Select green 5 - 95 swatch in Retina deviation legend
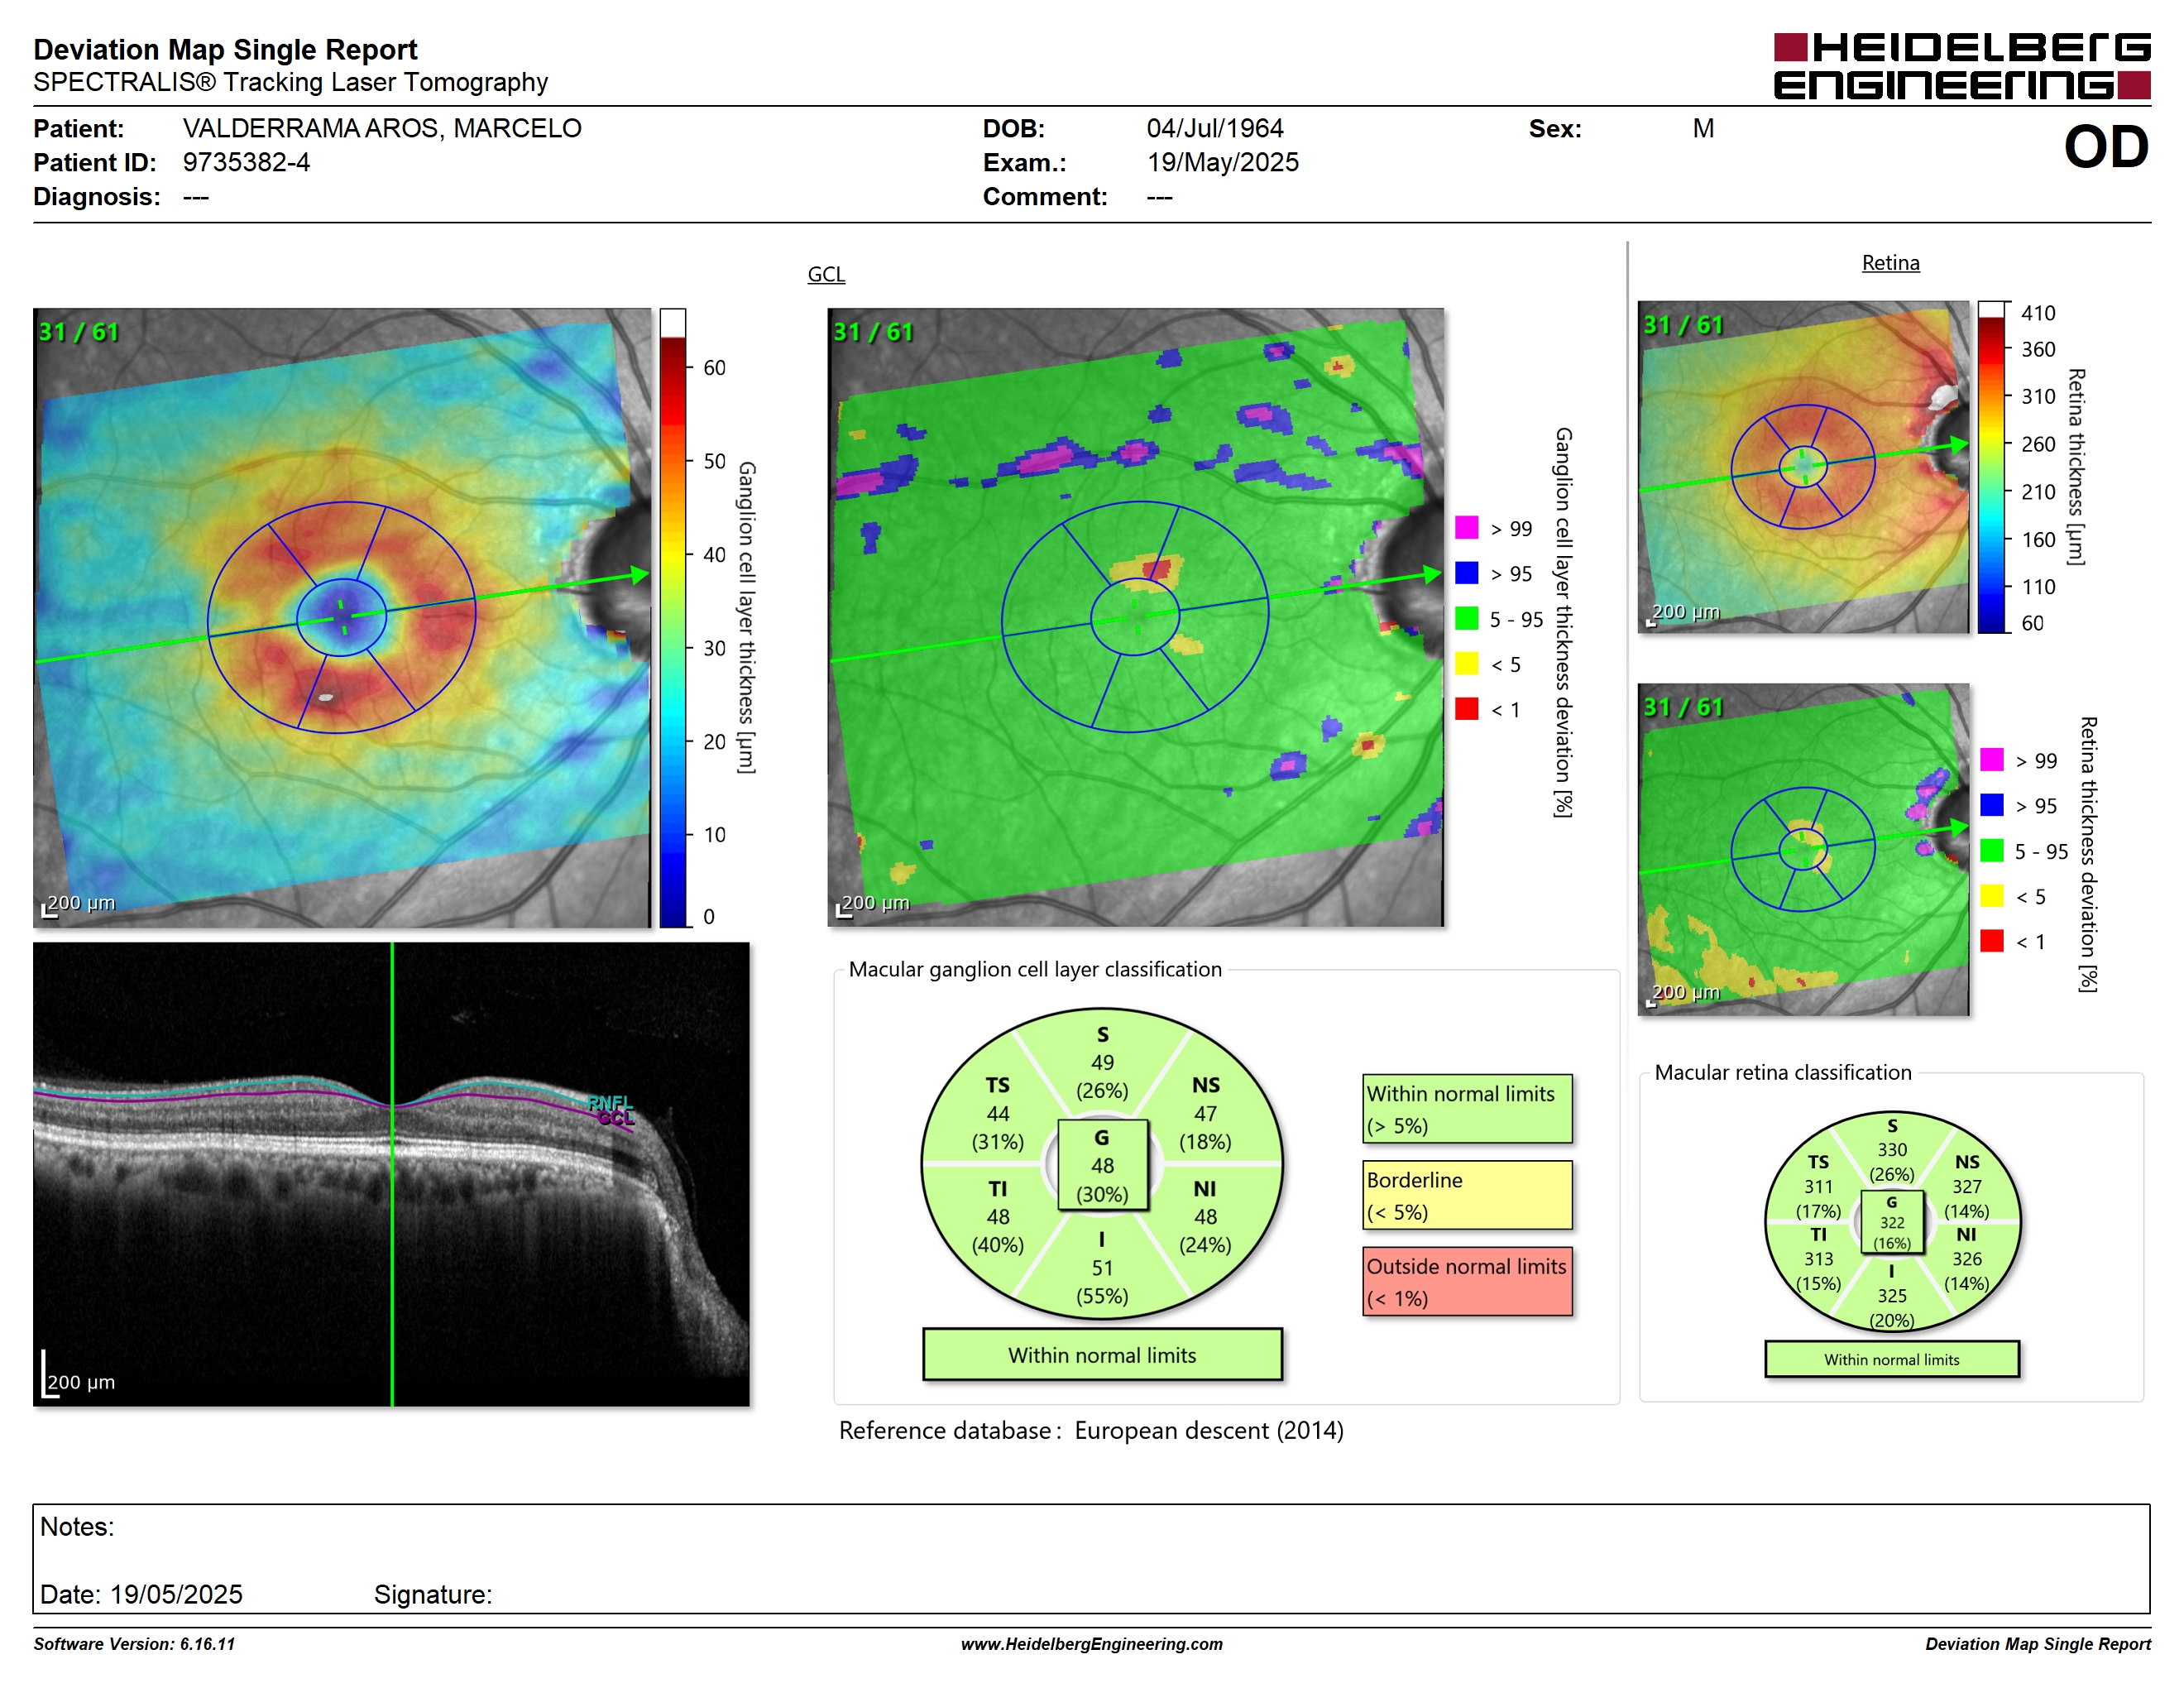Image resolution: width=2184 pixels, height=1688 pixels. point(1992,850)
